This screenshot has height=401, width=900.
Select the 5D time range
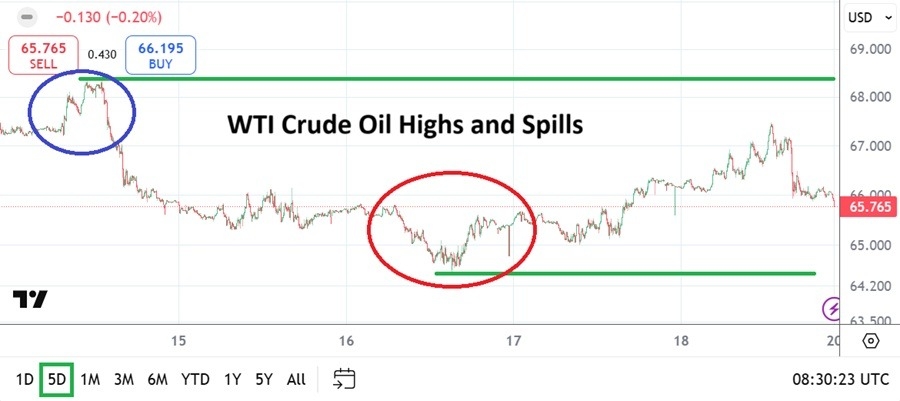coord(57,380)
